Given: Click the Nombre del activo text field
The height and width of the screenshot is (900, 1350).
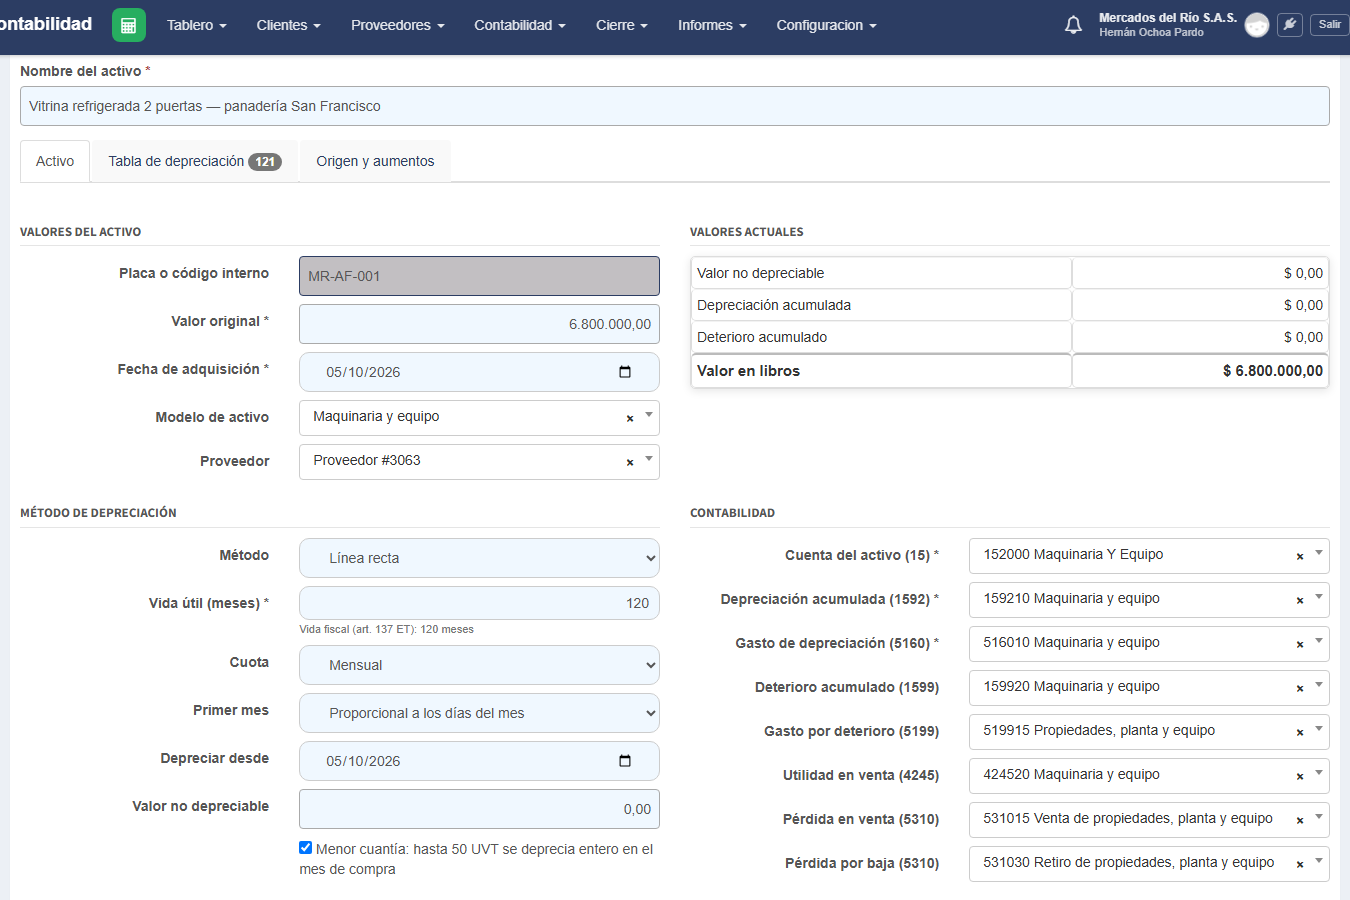Looking at the screenshot, I should click(x=675, y=106).
